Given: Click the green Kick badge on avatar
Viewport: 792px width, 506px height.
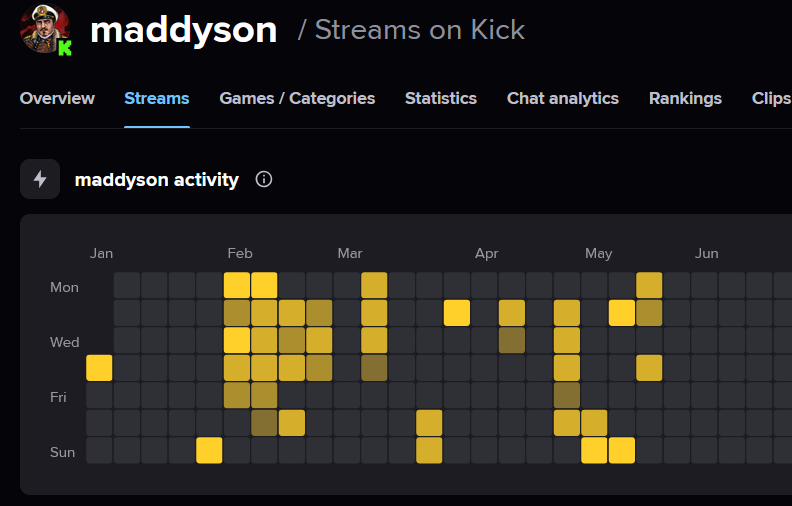Looking at the screenshot, I should pos(65,47).
